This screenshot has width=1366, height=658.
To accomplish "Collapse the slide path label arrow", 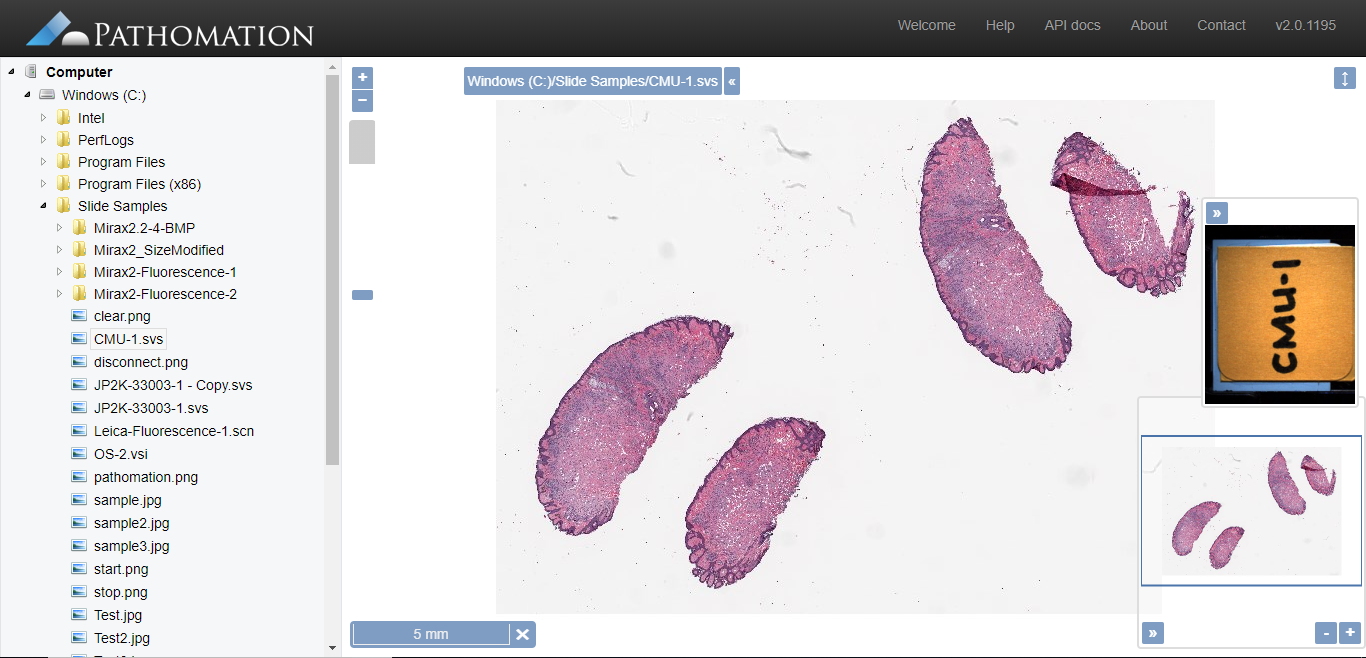I will tap(732, 81).
